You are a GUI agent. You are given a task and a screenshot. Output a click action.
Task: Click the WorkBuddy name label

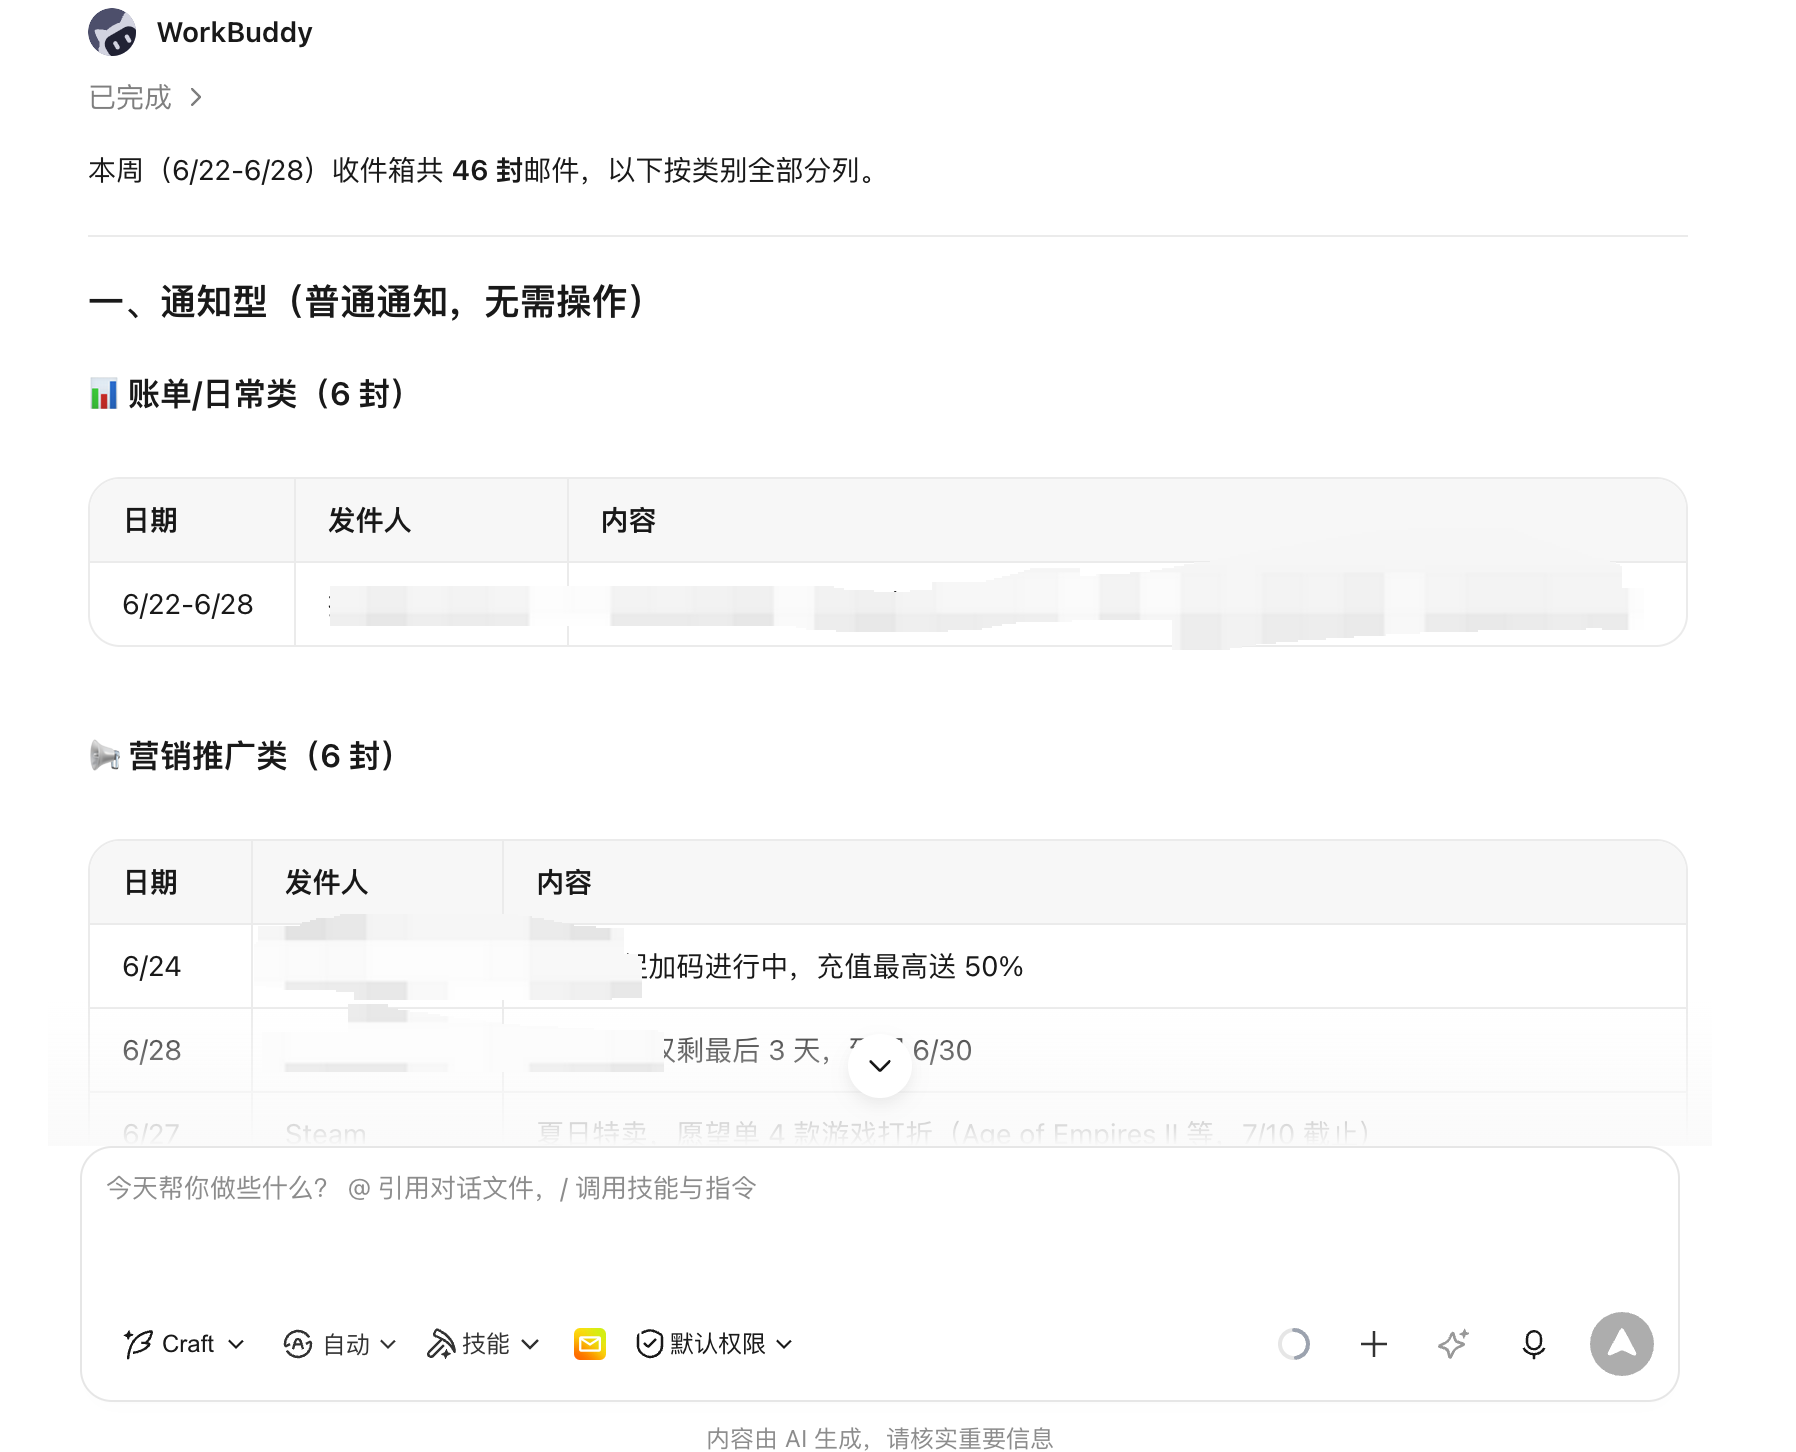tap(235, 32)
